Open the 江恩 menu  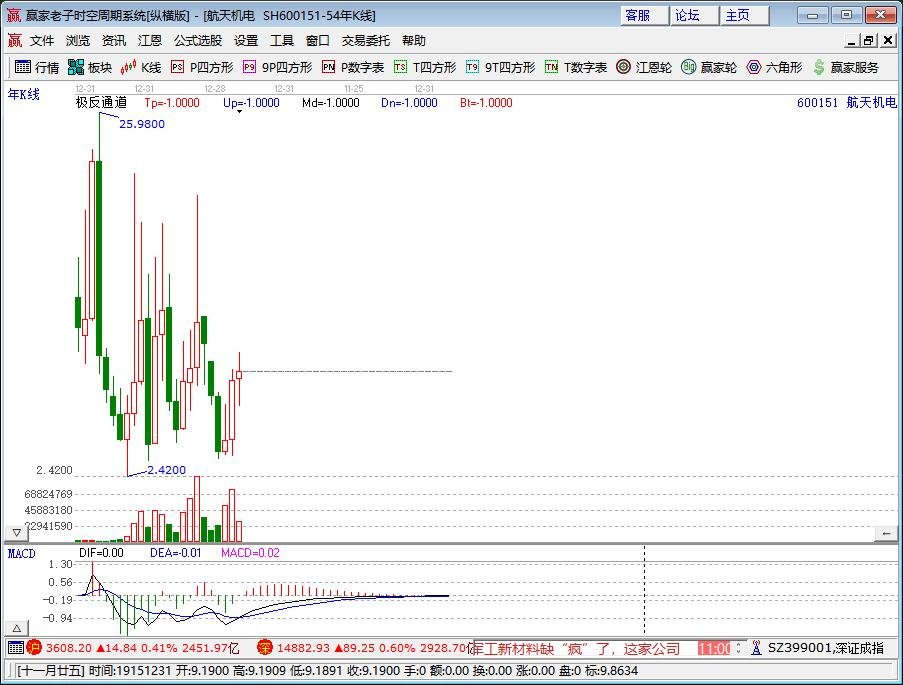150,40
